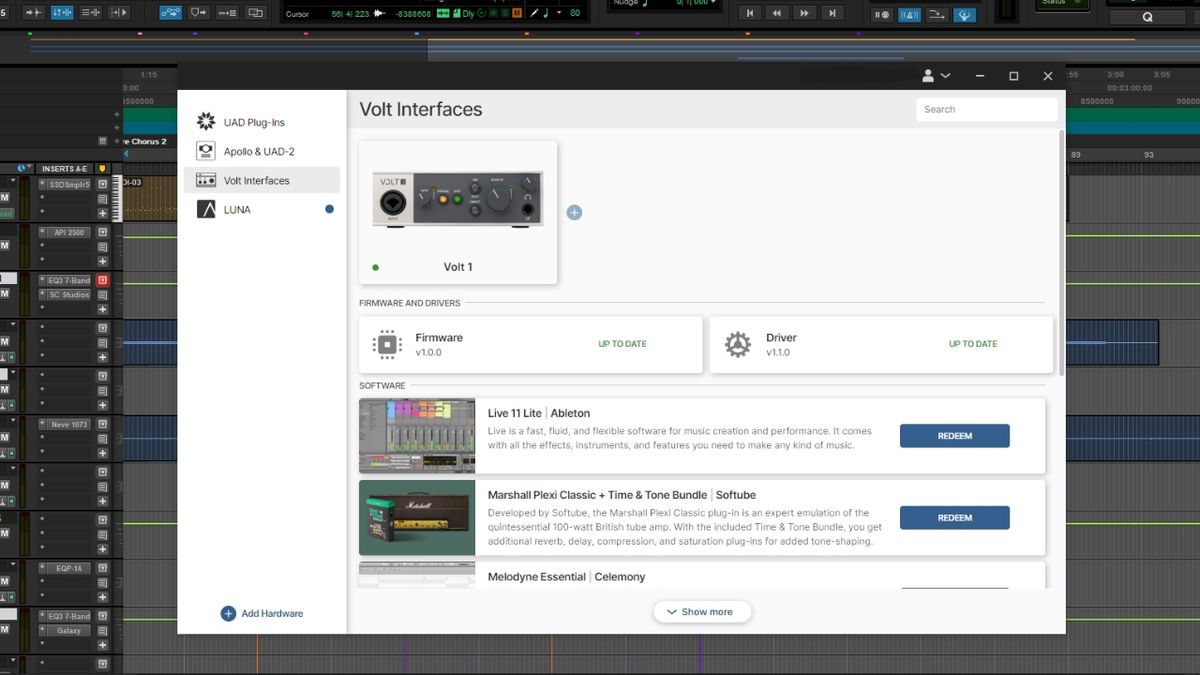Click the Firmware chip icon
This screenshot has height=675, width=1200.
(387, 345)
